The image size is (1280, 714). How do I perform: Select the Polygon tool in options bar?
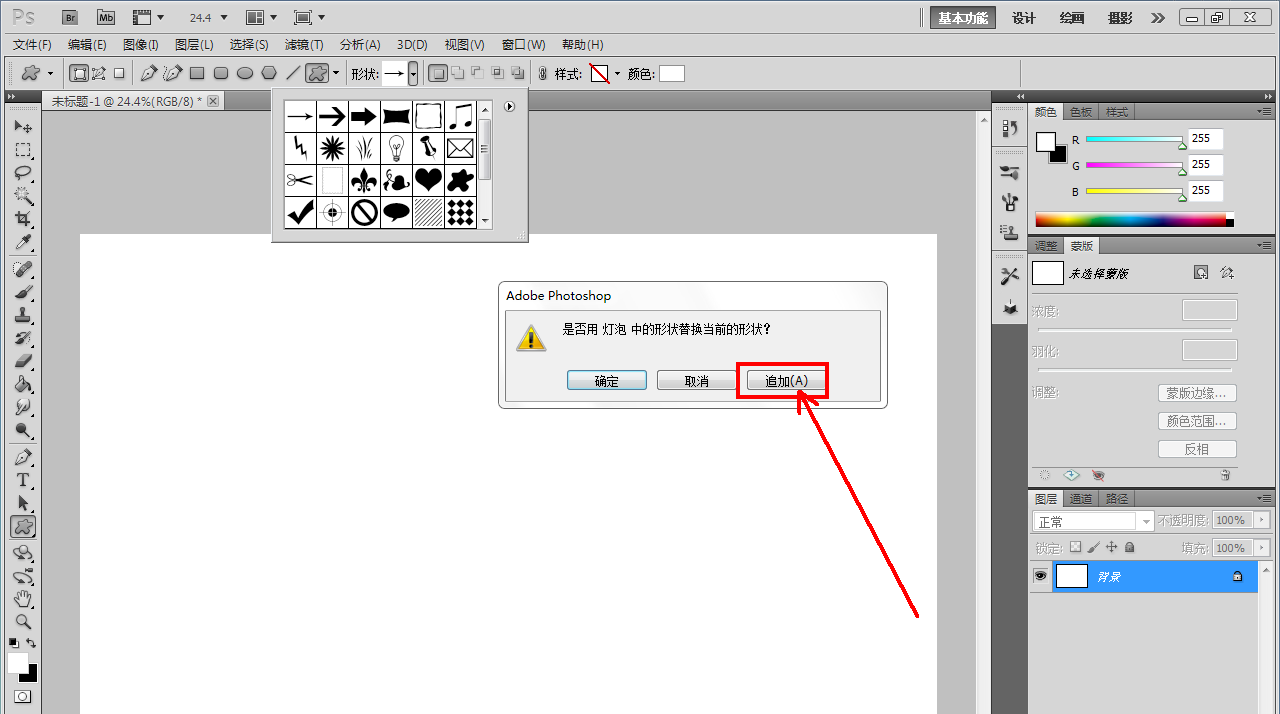point(269,73)
